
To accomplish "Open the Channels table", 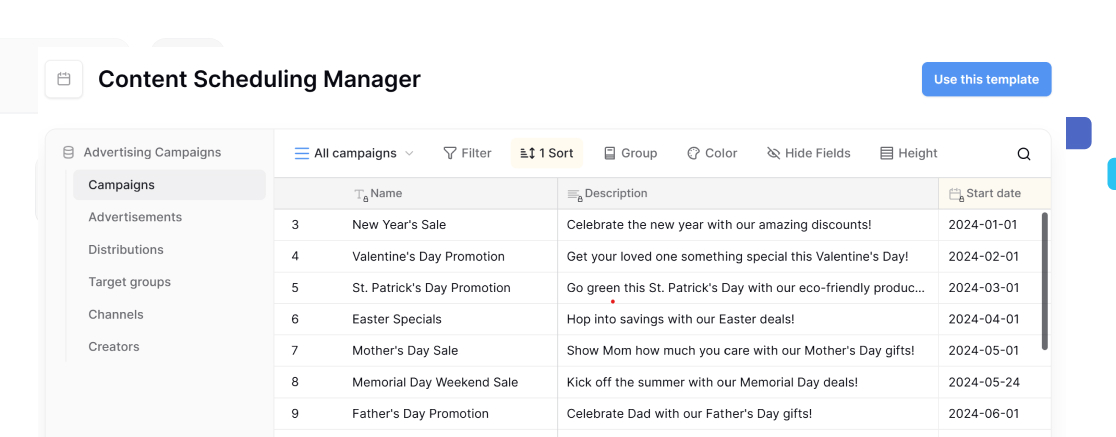I will [x=116, y=315].
